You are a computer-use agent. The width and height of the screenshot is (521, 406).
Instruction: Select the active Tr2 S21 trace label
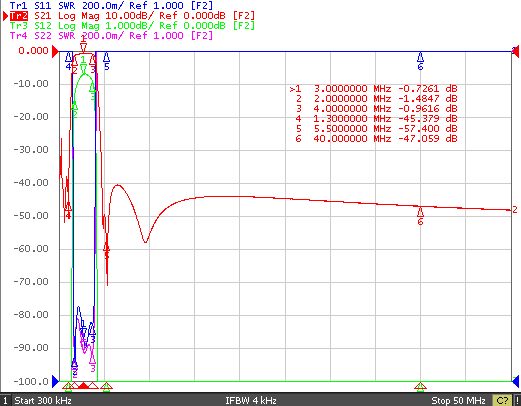(132, 16)
